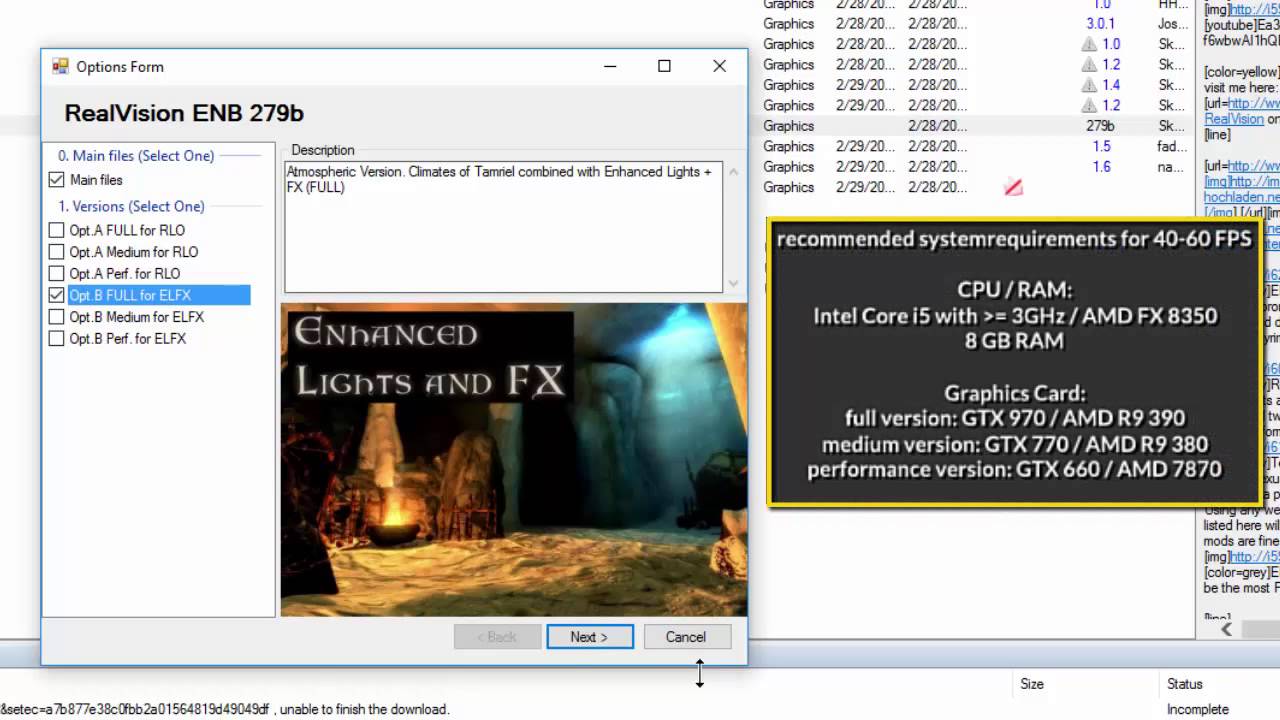Viewport: 1280px width, 720px height.
Task: Click the version 3.0.1 cell
Action: tap(1101, 24)
